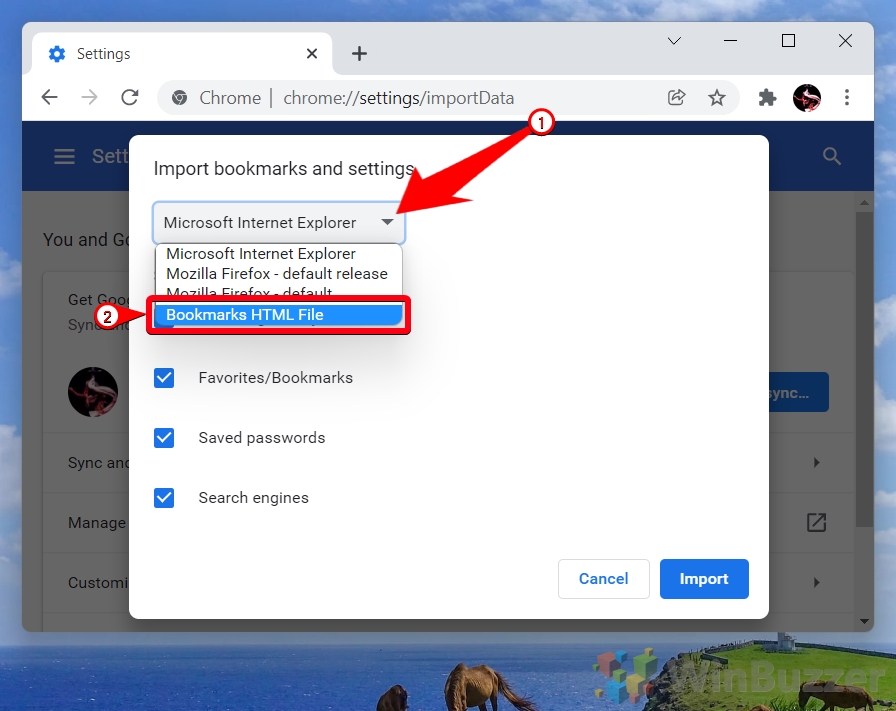Choose Mozilla Firefox - default release option
Image resolution: width=896 pixels, height=711 pixels.
277,273
